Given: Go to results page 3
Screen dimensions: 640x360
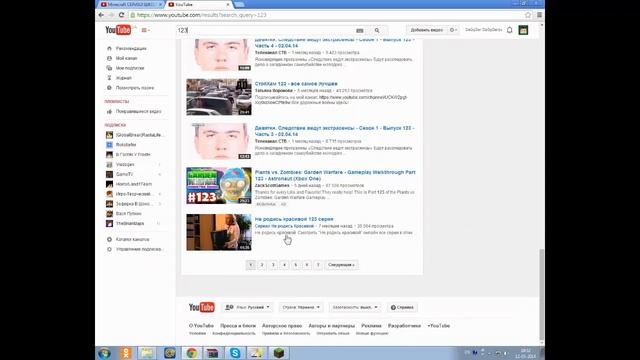Looking at the screenshot, I should pyautogui.click(x=273, y=265).
